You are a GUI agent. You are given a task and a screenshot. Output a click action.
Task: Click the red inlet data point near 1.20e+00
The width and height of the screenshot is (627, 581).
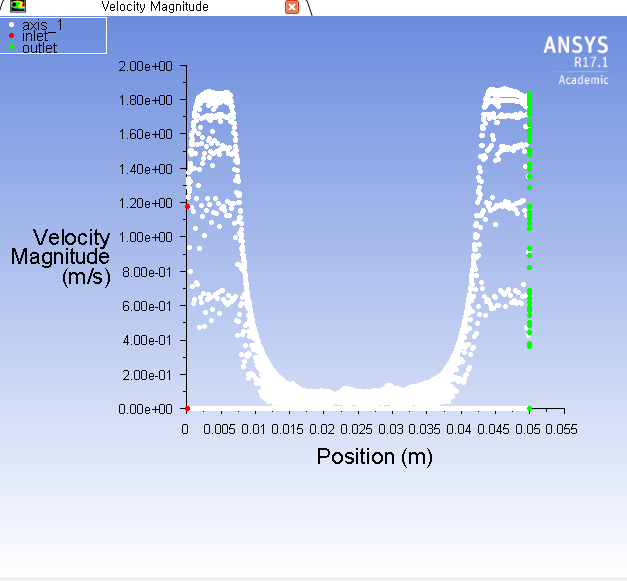coord(187,206)
